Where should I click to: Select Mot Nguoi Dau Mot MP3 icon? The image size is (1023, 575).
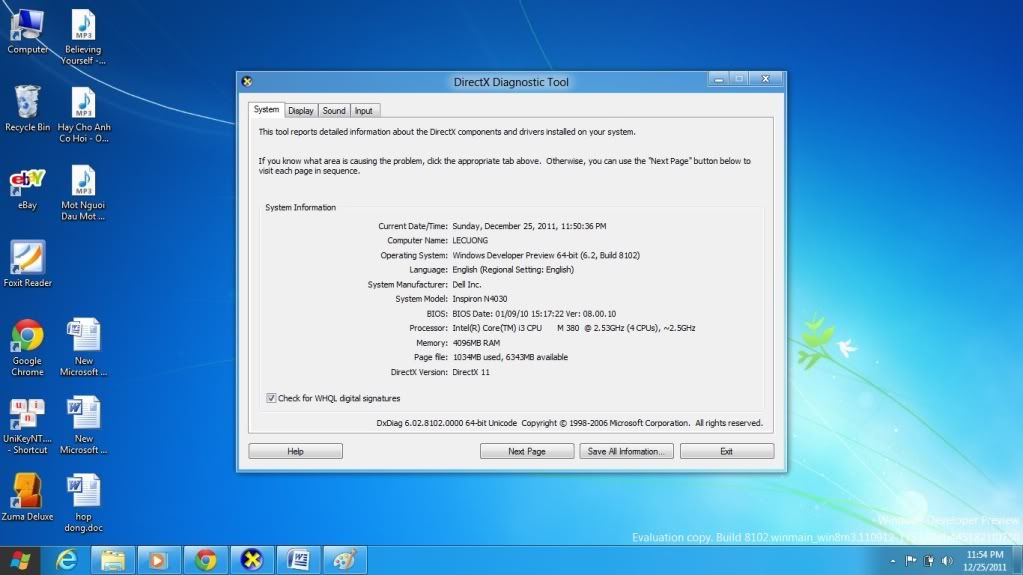click(83, 193)
